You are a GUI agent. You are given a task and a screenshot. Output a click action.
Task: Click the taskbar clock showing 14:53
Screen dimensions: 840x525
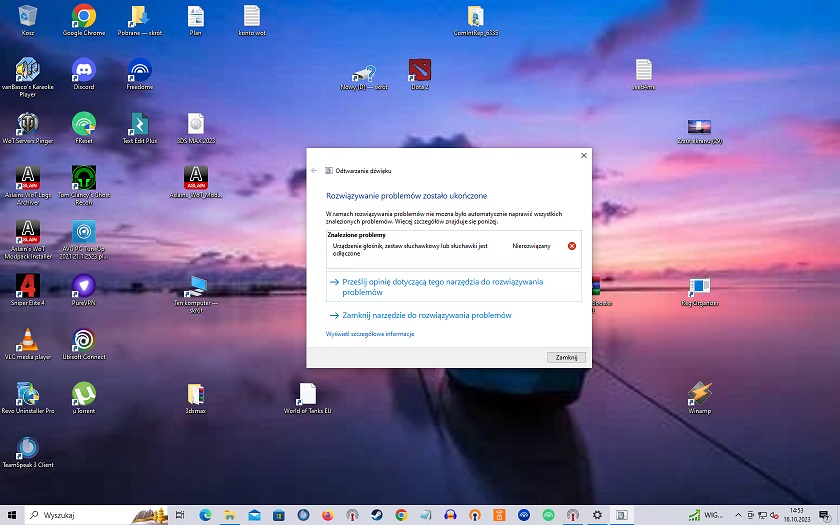click(x=797, y=515)
